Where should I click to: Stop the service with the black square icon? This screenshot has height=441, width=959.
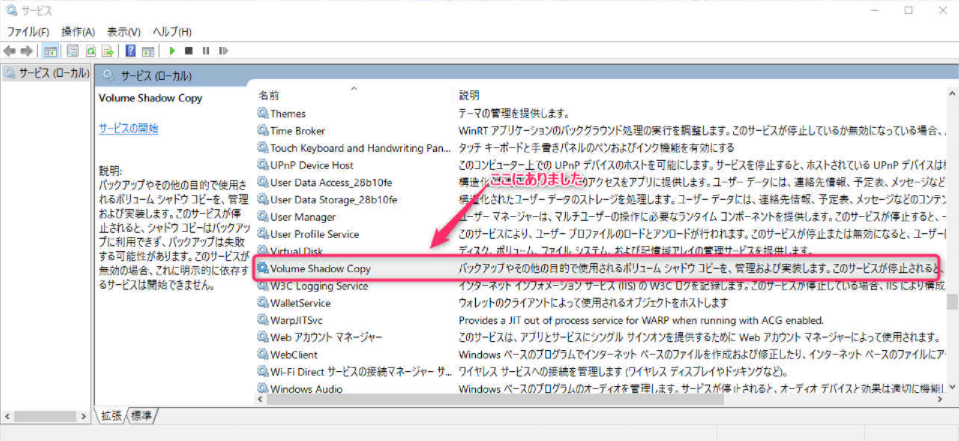tap(189, 51)
